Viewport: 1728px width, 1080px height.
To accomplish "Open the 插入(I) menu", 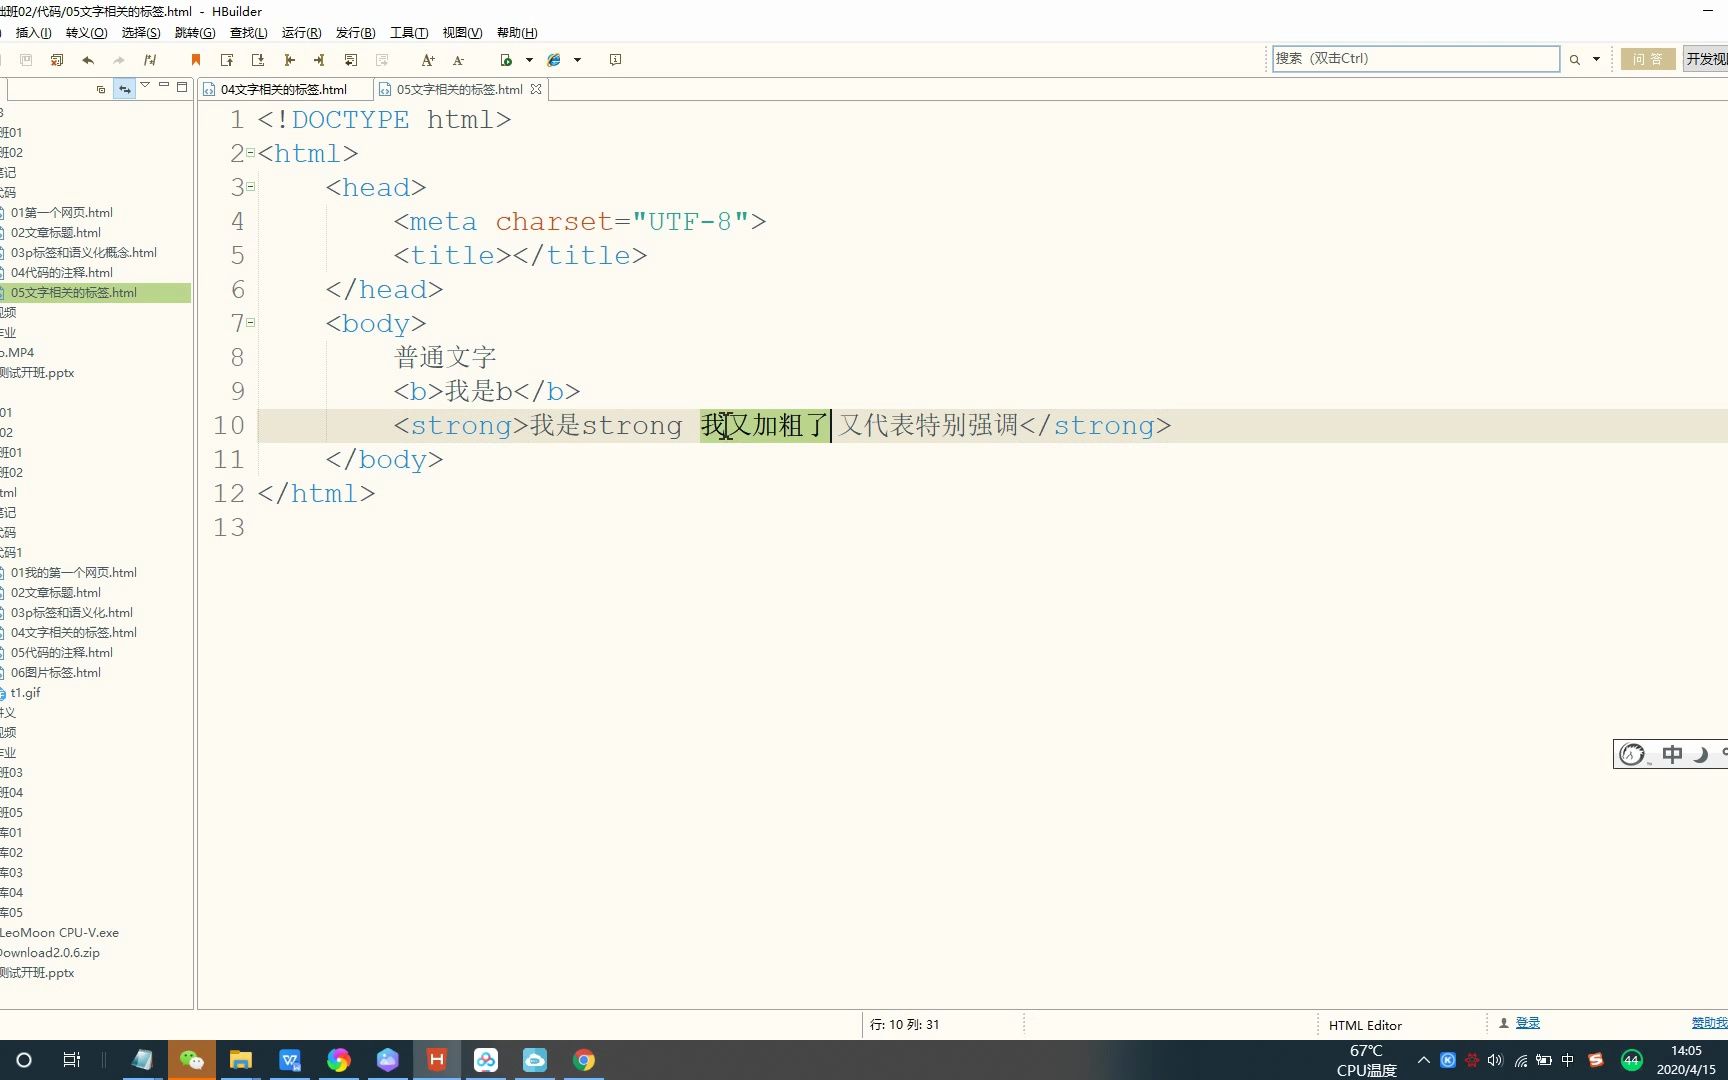I will (x=33, y=33).
